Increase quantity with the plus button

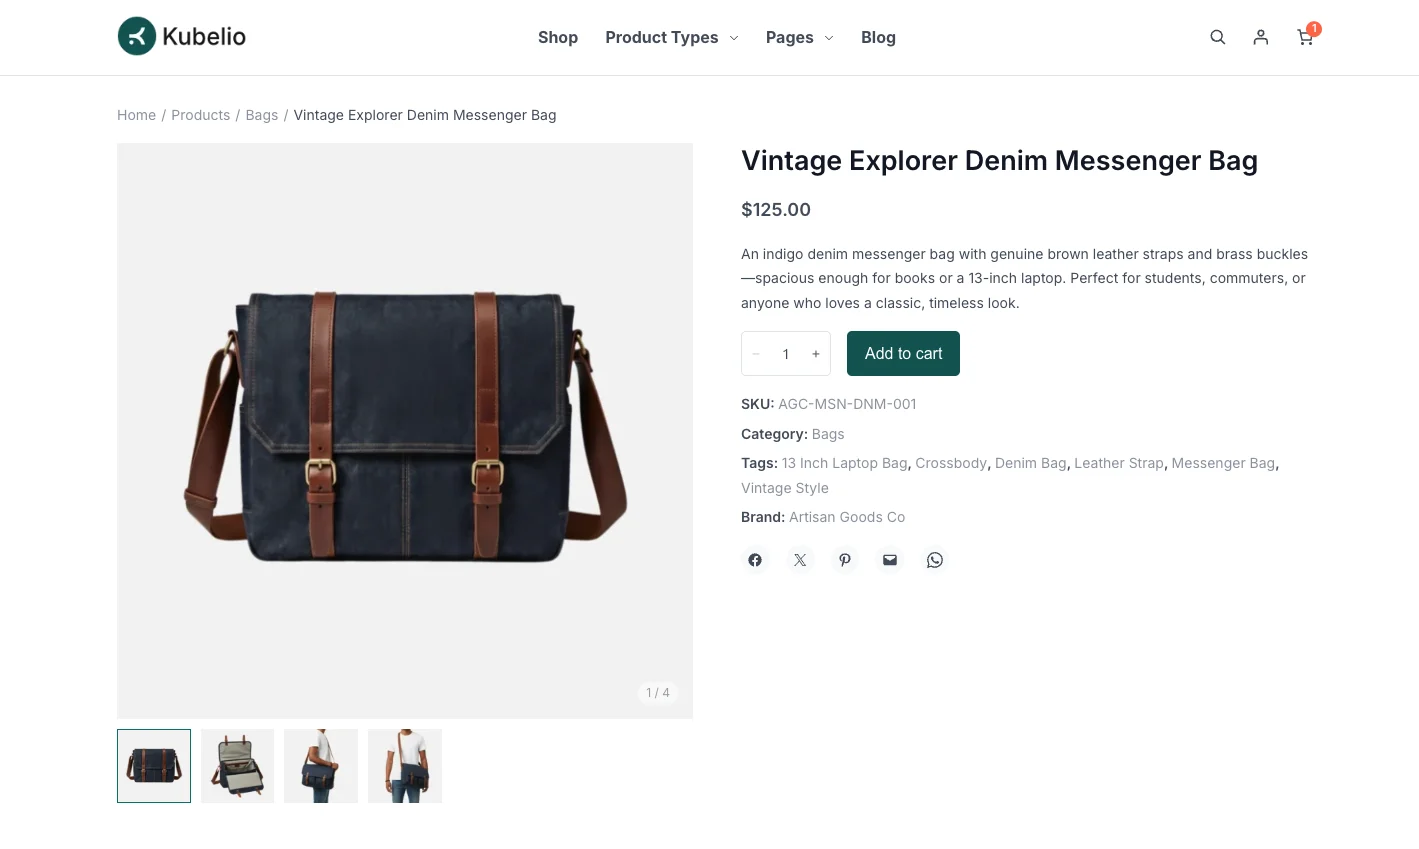pyautogui.click(x=816, y=353)
